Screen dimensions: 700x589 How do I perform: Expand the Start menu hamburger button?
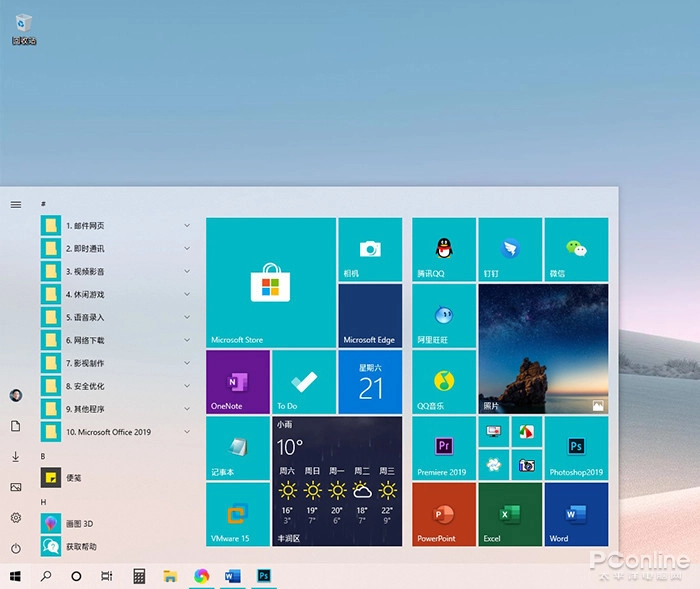point(16,205)
